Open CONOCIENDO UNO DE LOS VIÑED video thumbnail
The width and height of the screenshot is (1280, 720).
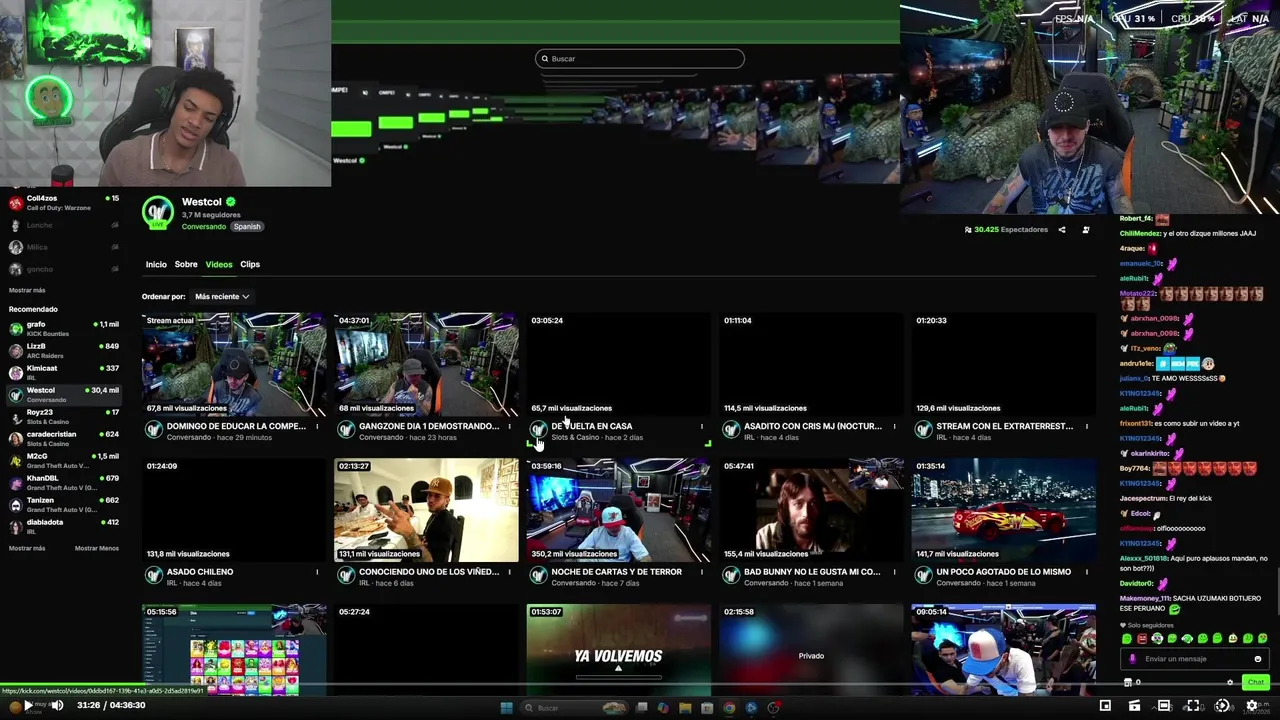tap(426, 510)
